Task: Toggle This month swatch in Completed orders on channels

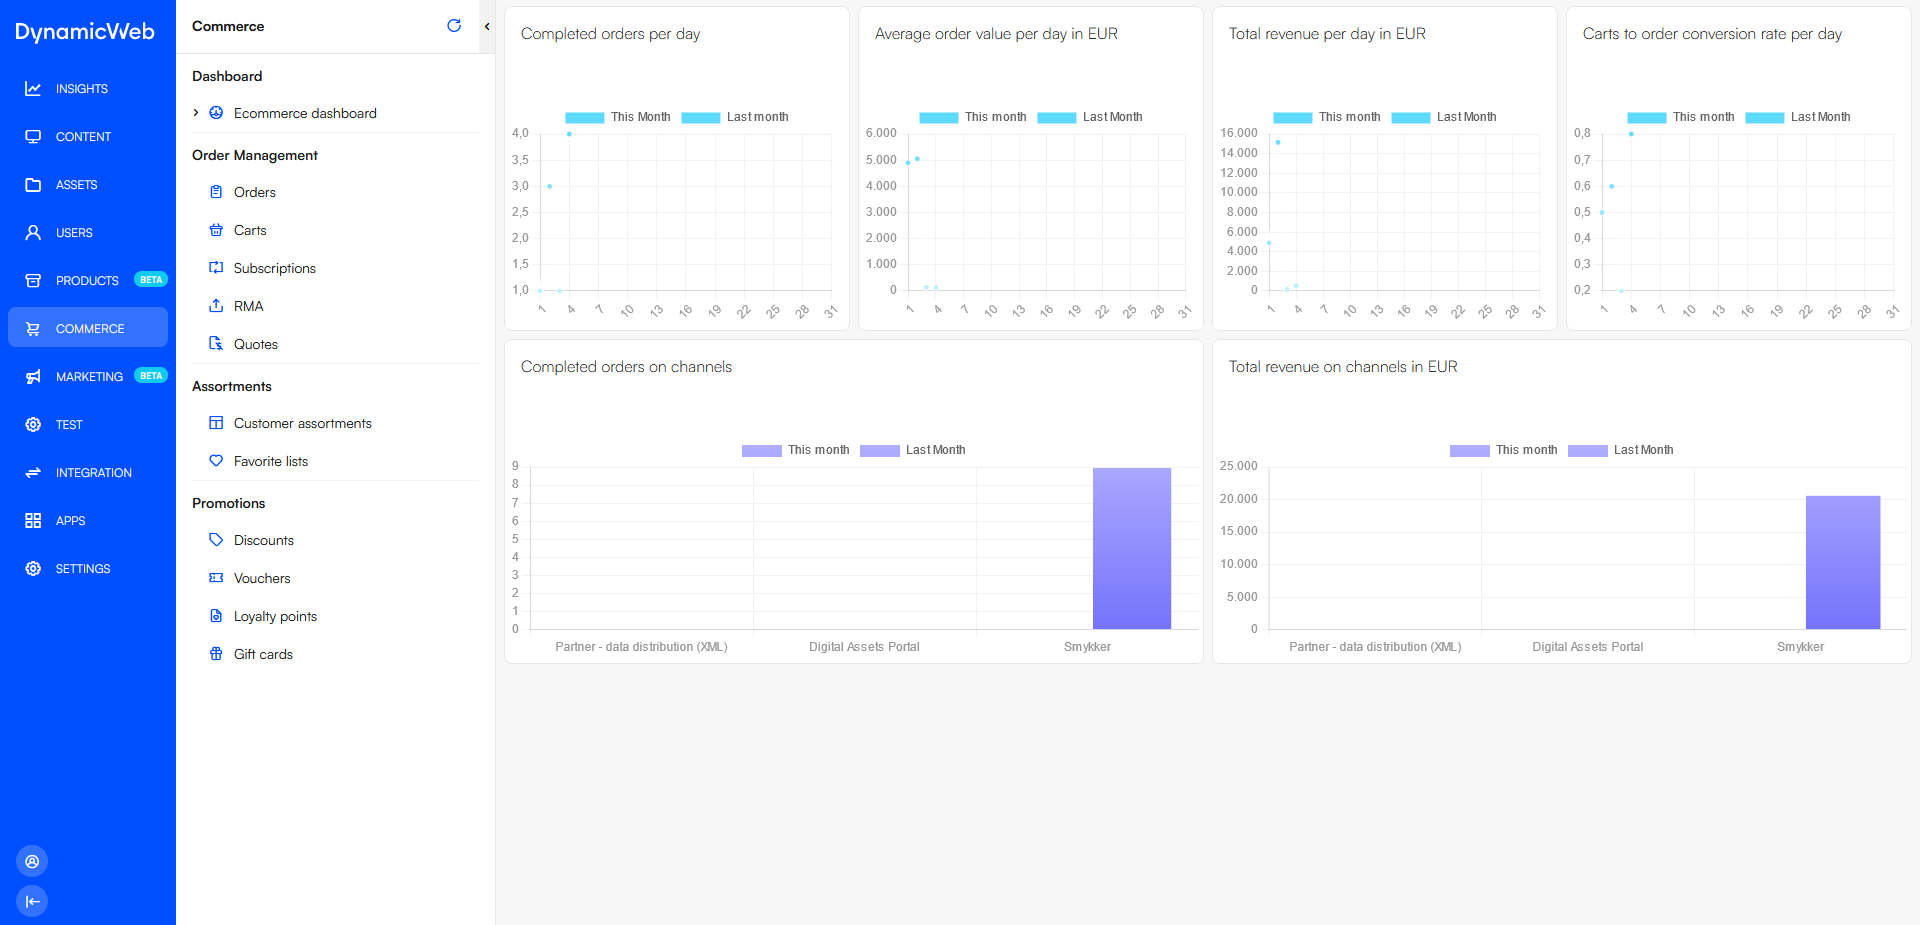Action: (x=762, y=451)
